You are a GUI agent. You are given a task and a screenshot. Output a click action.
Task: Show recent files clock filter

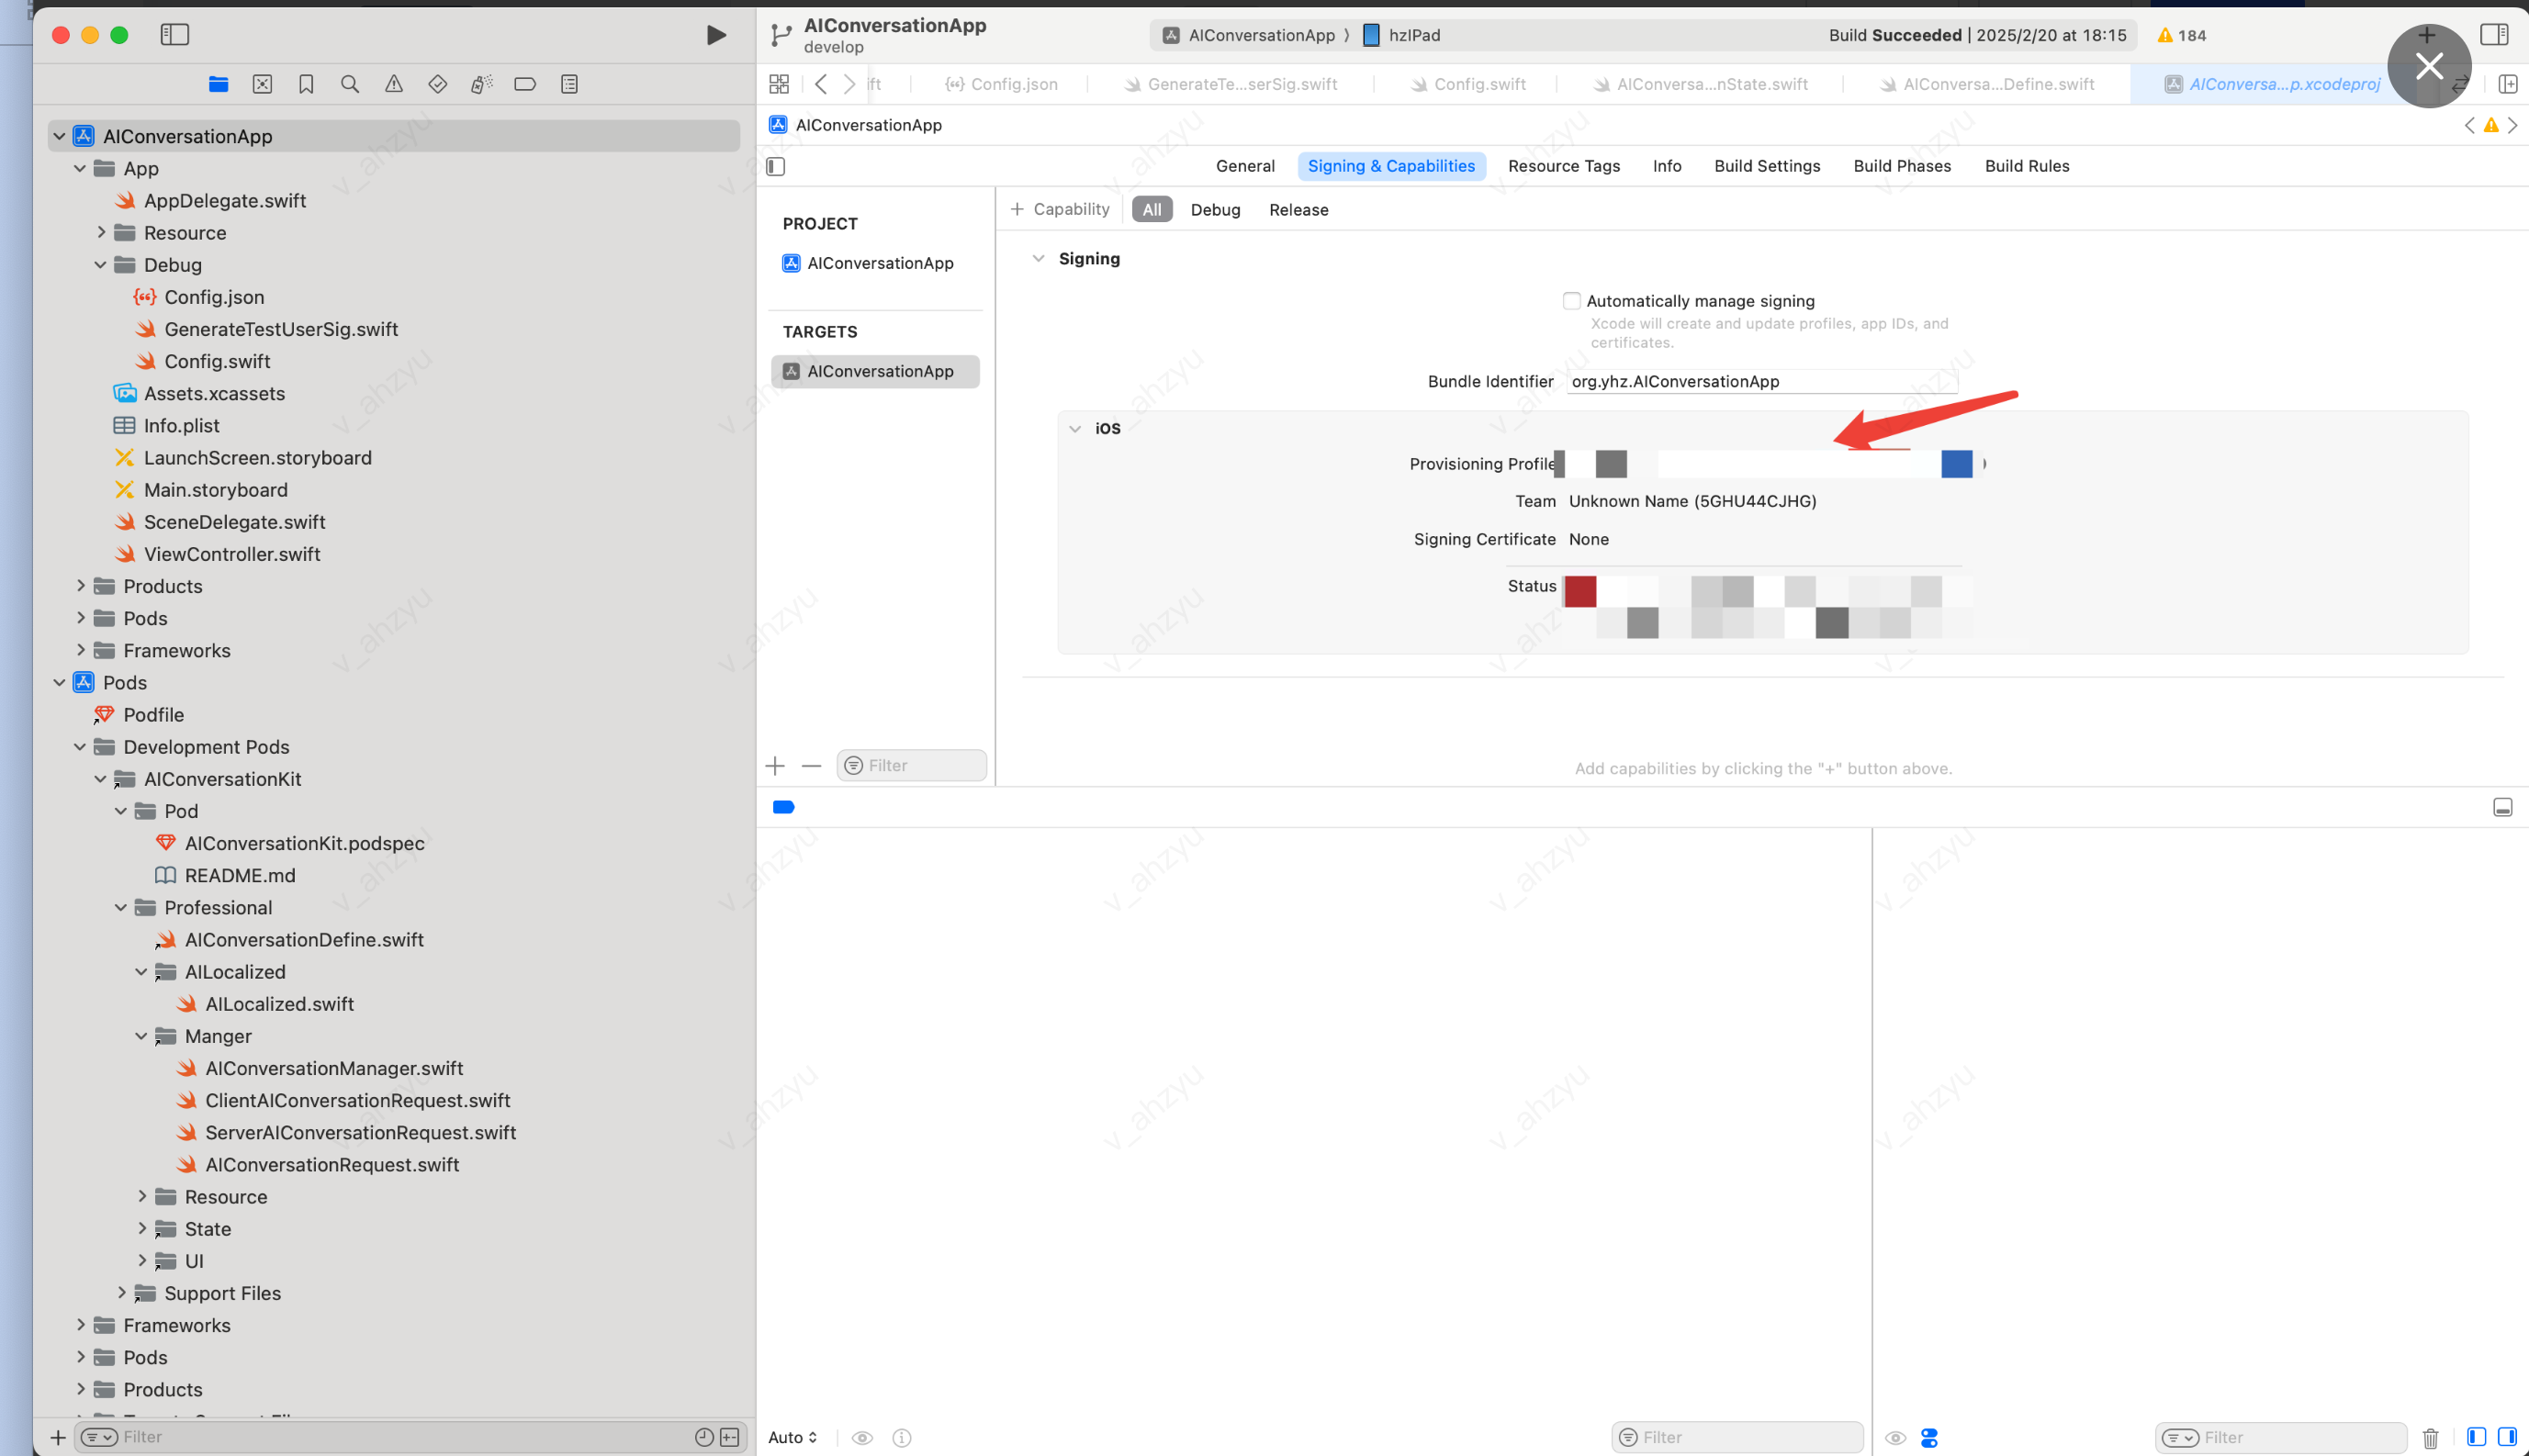pyautogui.click(x=704, y=1437)
